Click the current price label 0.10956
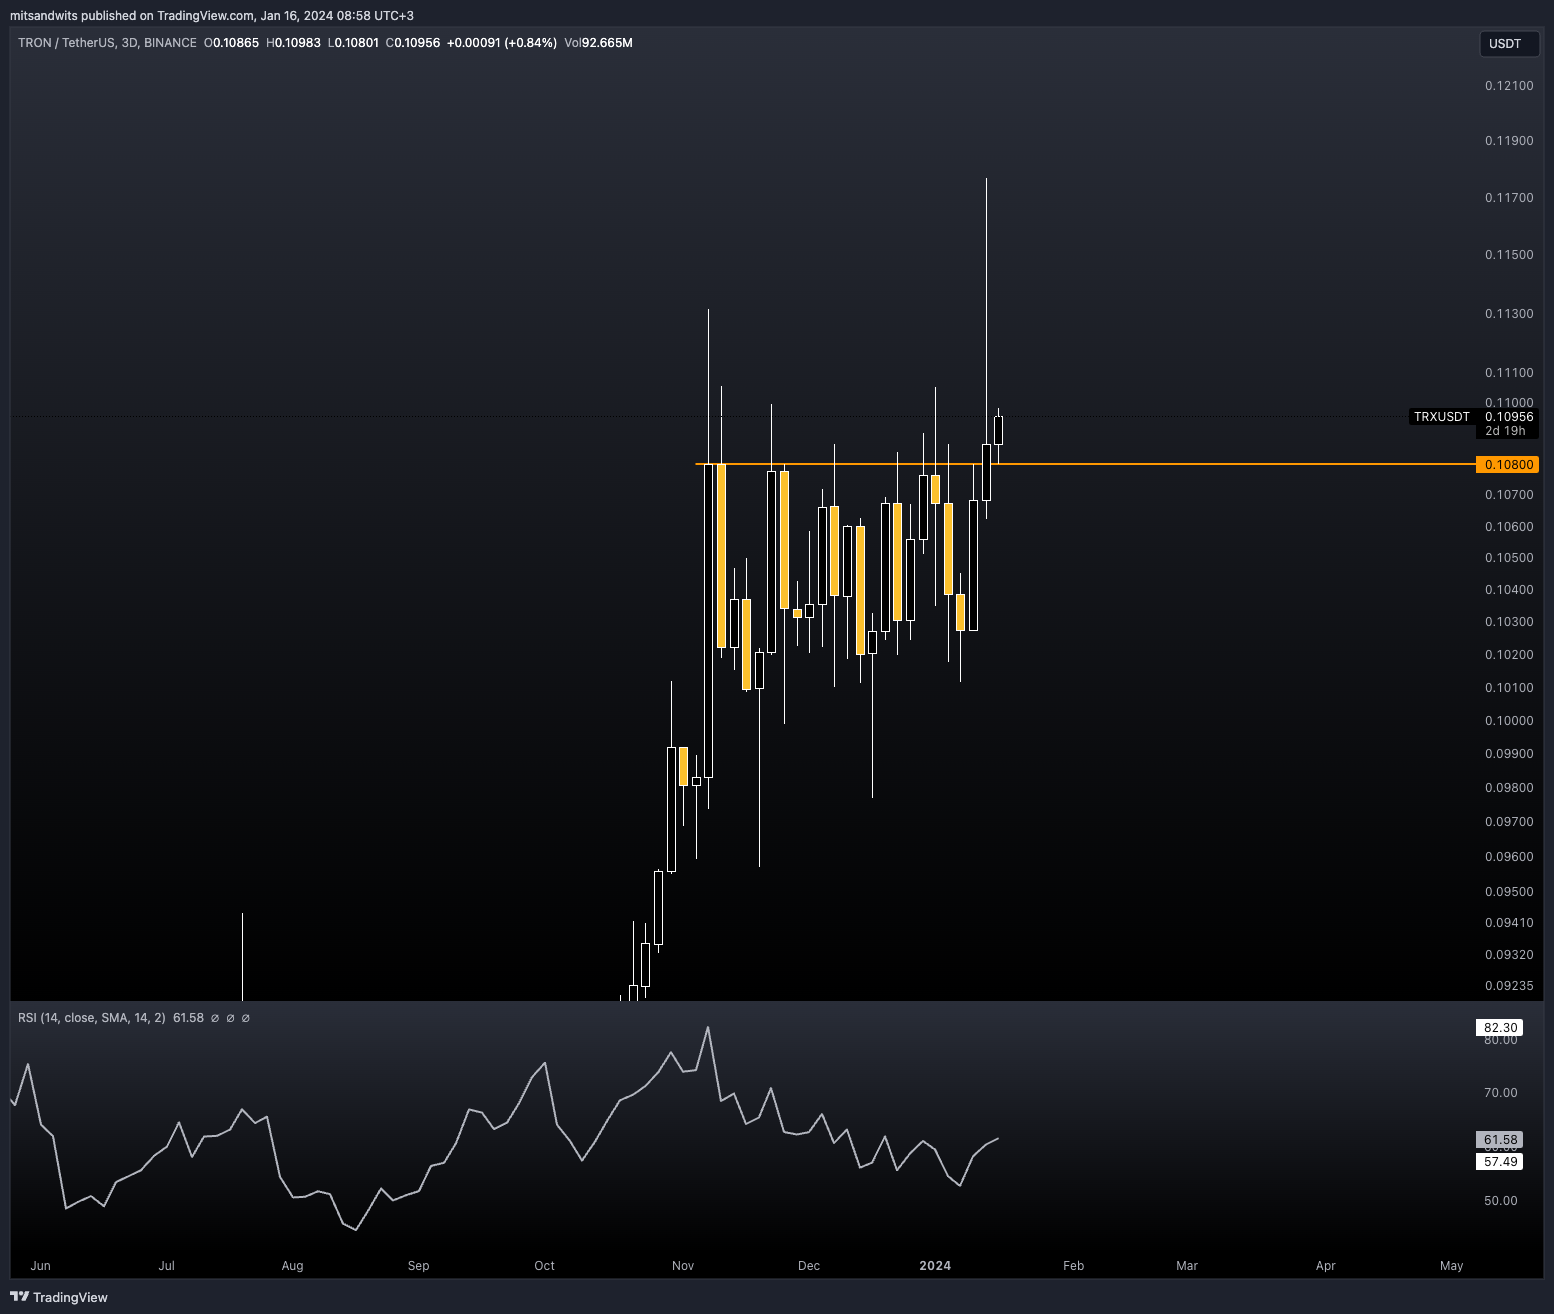Viewport: 1554px width, 1314px height. 1509,417
